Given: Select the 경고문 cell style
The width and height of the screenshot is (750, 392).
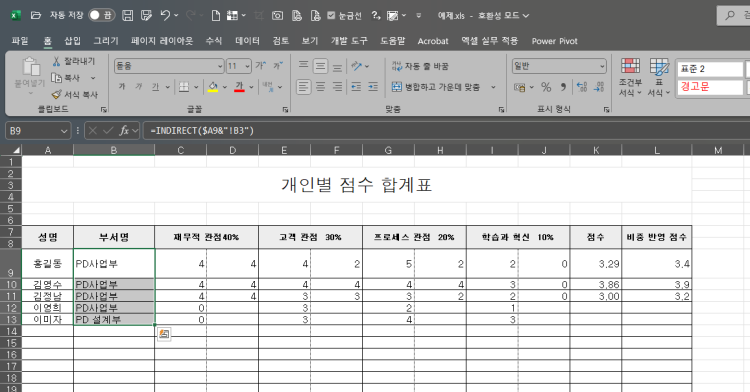Looking at the screenshot, I should pos(709,87).
